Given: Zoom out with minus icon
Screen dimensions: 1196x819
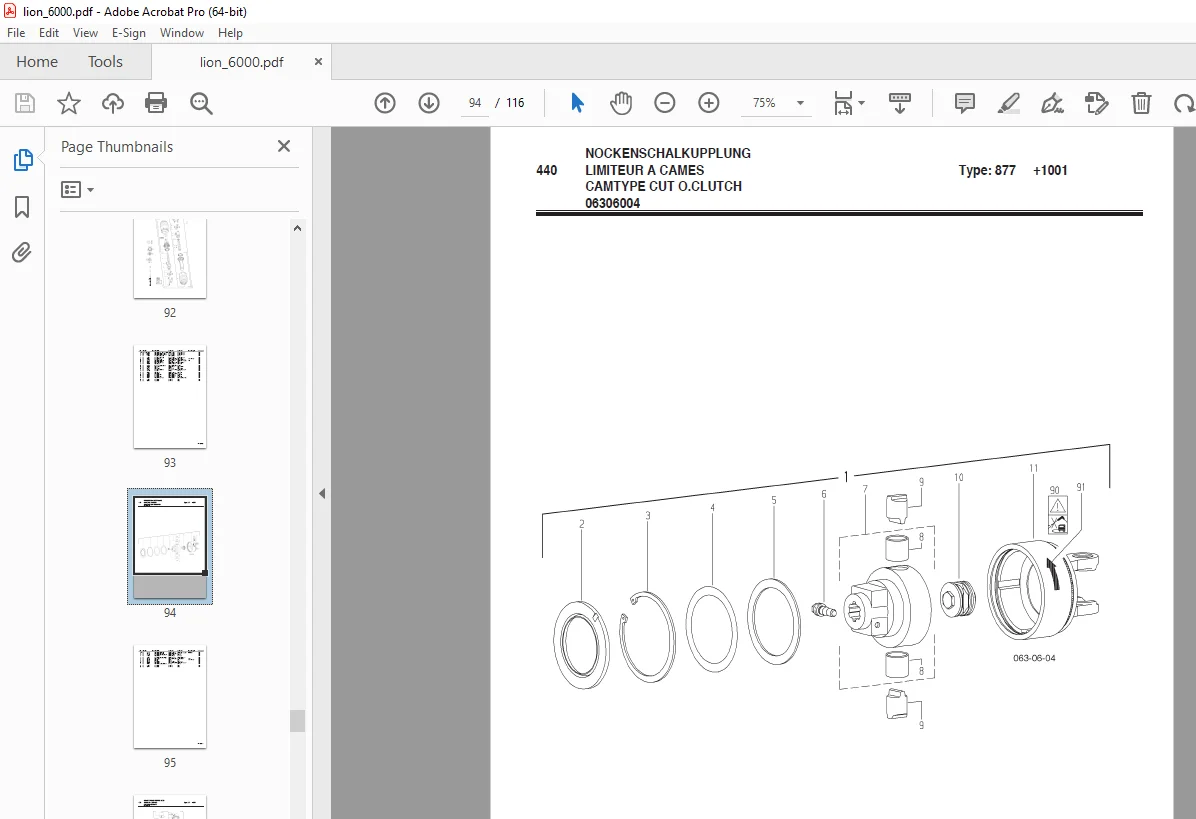Looking at the screenshot, I should pyautogui.click(x=665, y=103).
